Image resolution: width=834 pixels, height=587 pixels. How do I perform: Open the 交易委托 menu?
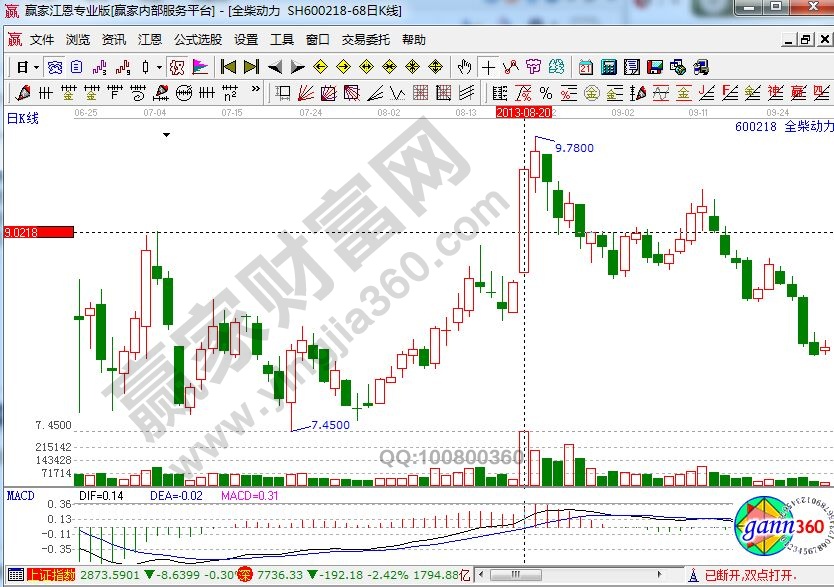click(365, 39)
